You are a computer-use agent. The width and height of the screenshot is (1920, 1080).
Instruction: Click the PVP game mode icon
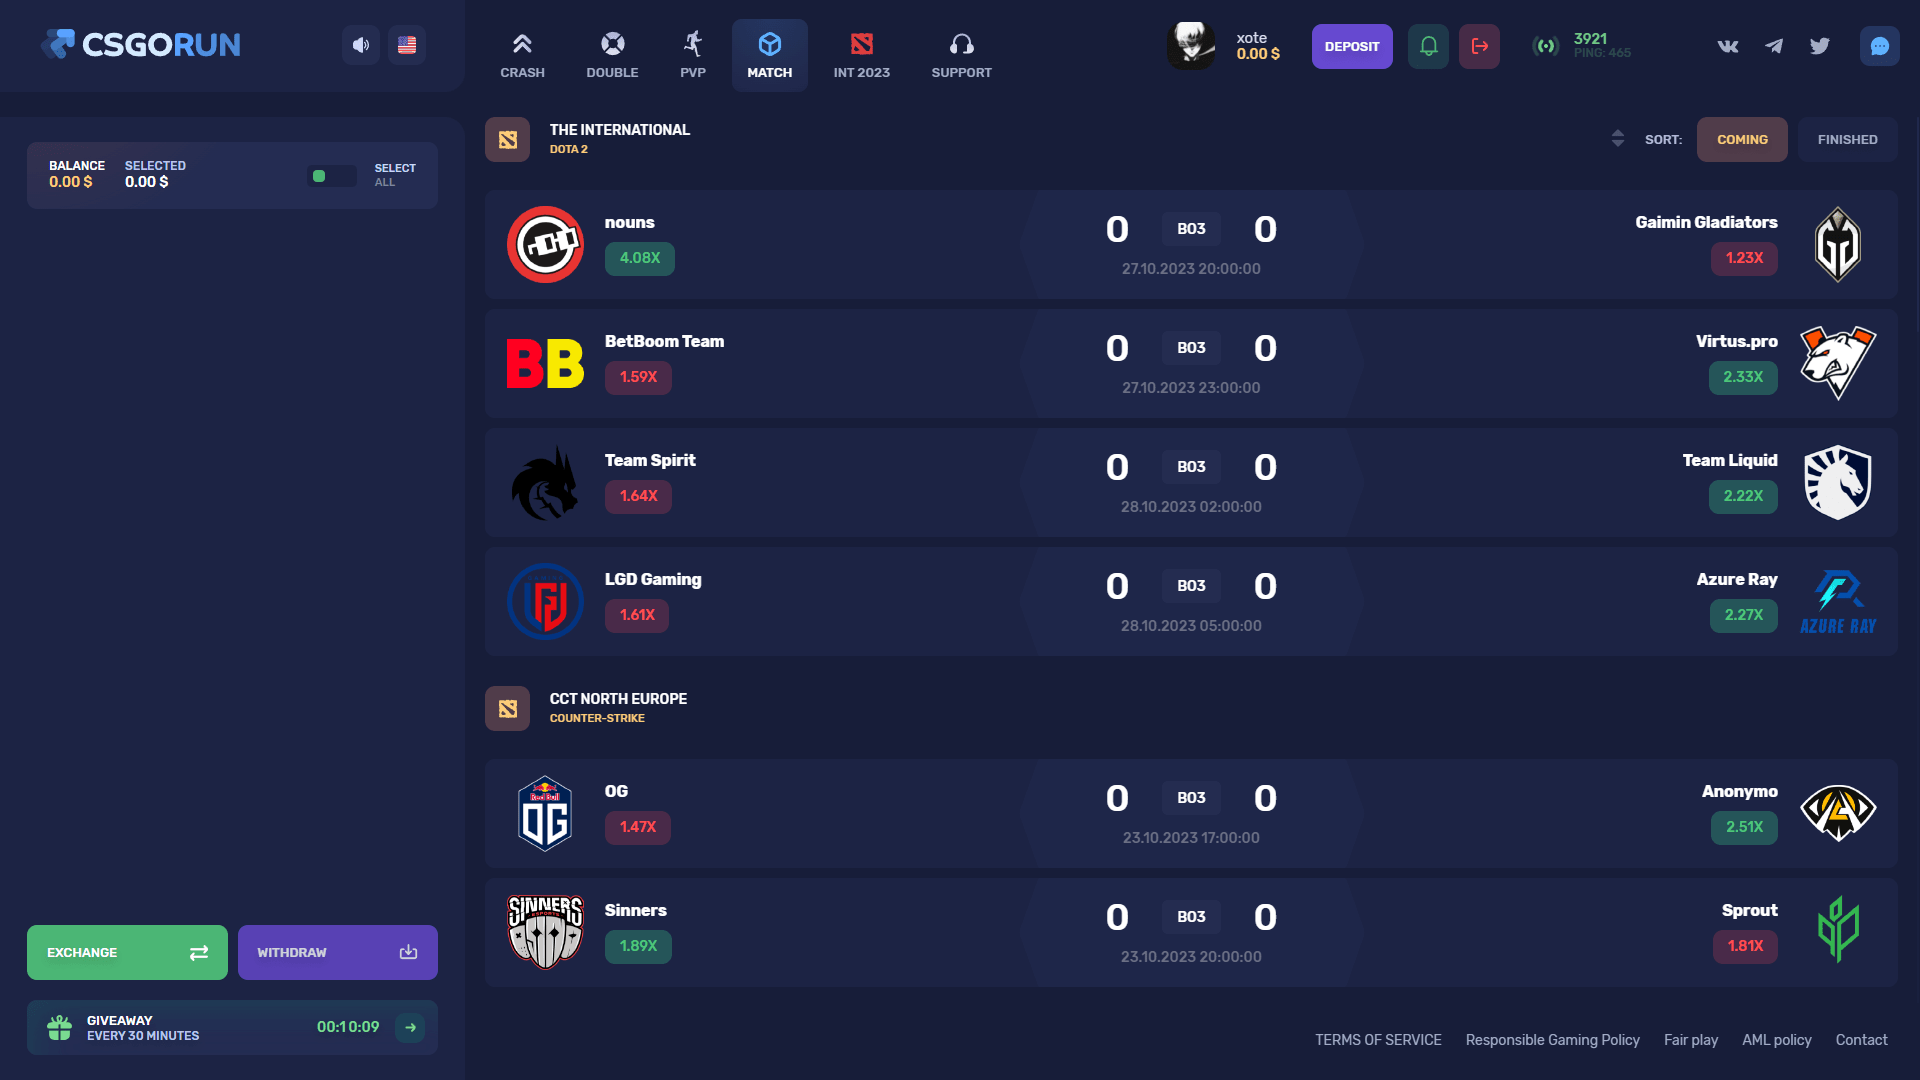(691, 44)
